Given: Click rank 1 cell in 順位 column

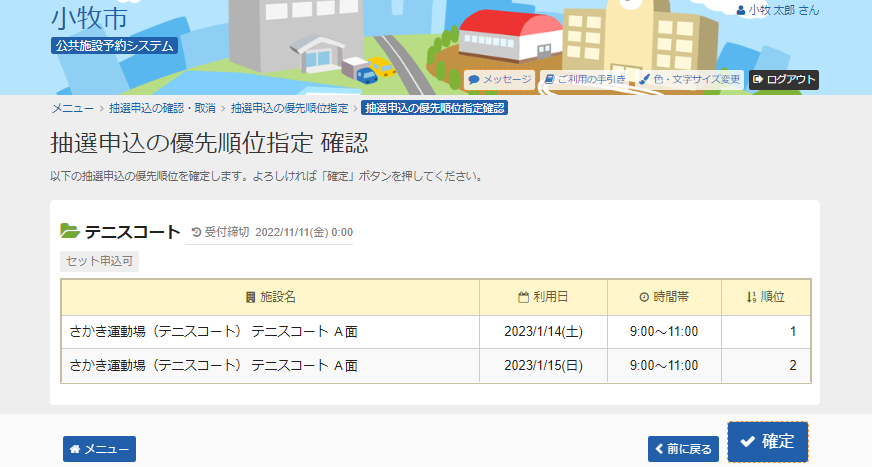Looking at the screenshot, I should 766,332.
